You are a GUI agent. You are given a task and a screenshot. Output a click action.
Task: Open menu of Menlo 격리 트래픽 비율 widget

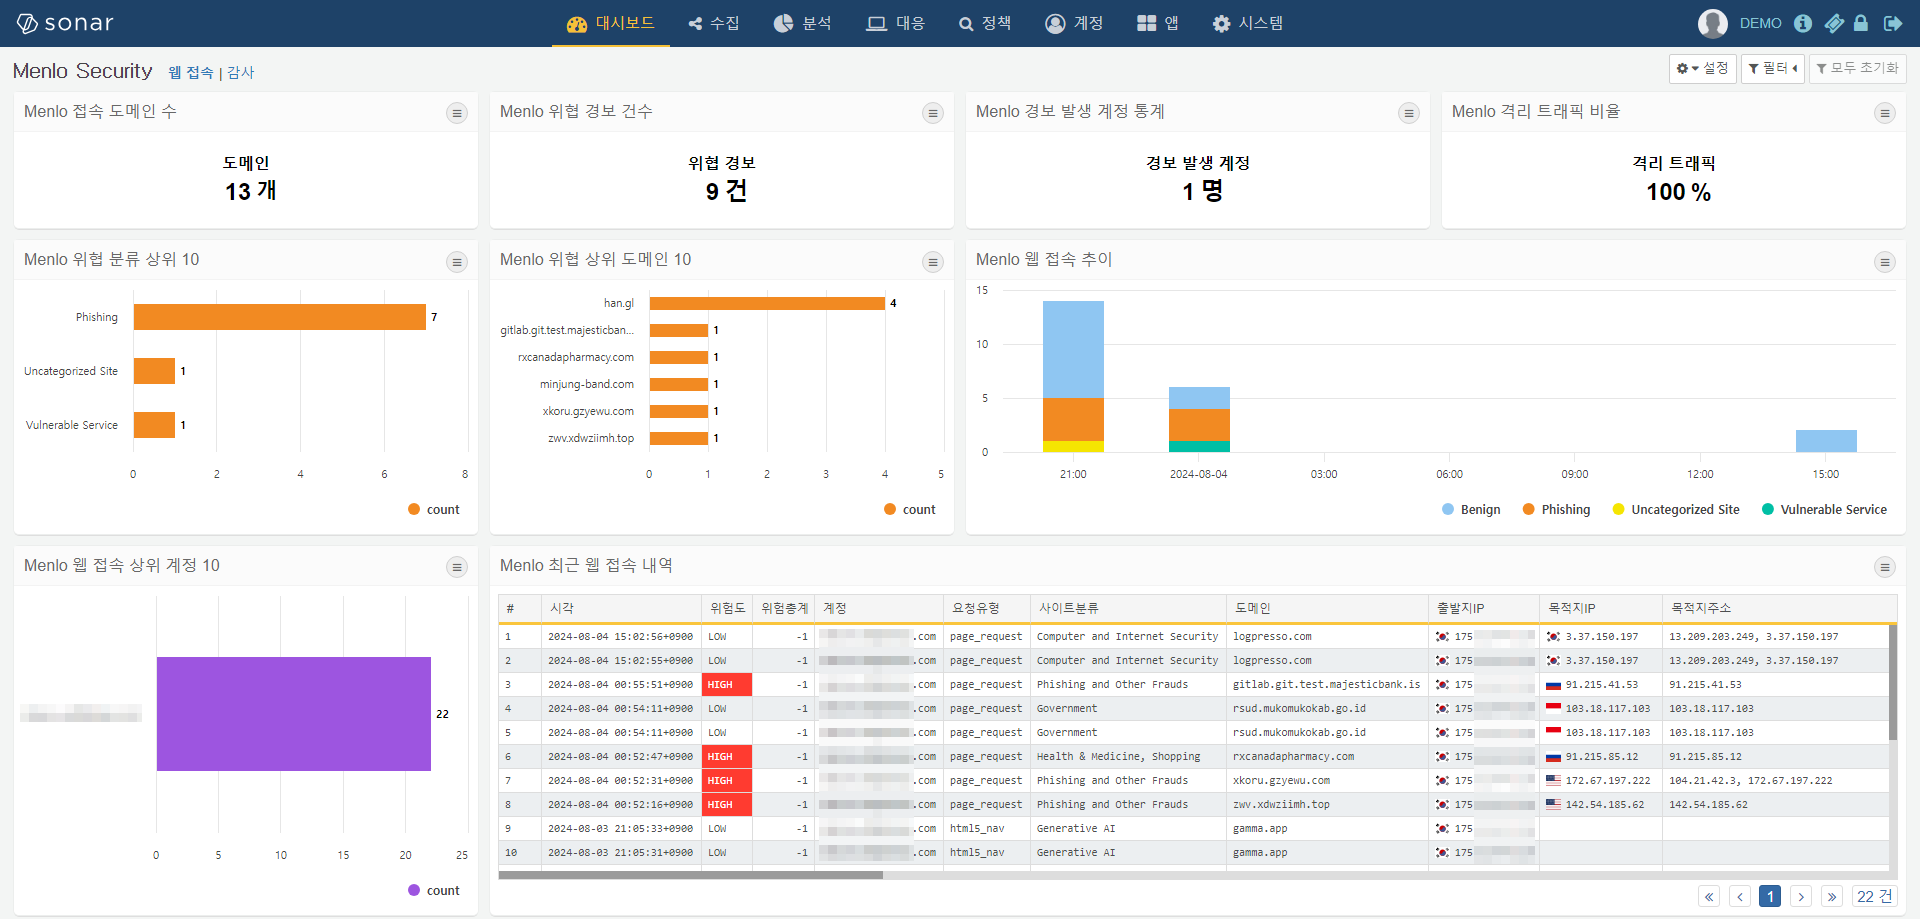(1885, 113)
